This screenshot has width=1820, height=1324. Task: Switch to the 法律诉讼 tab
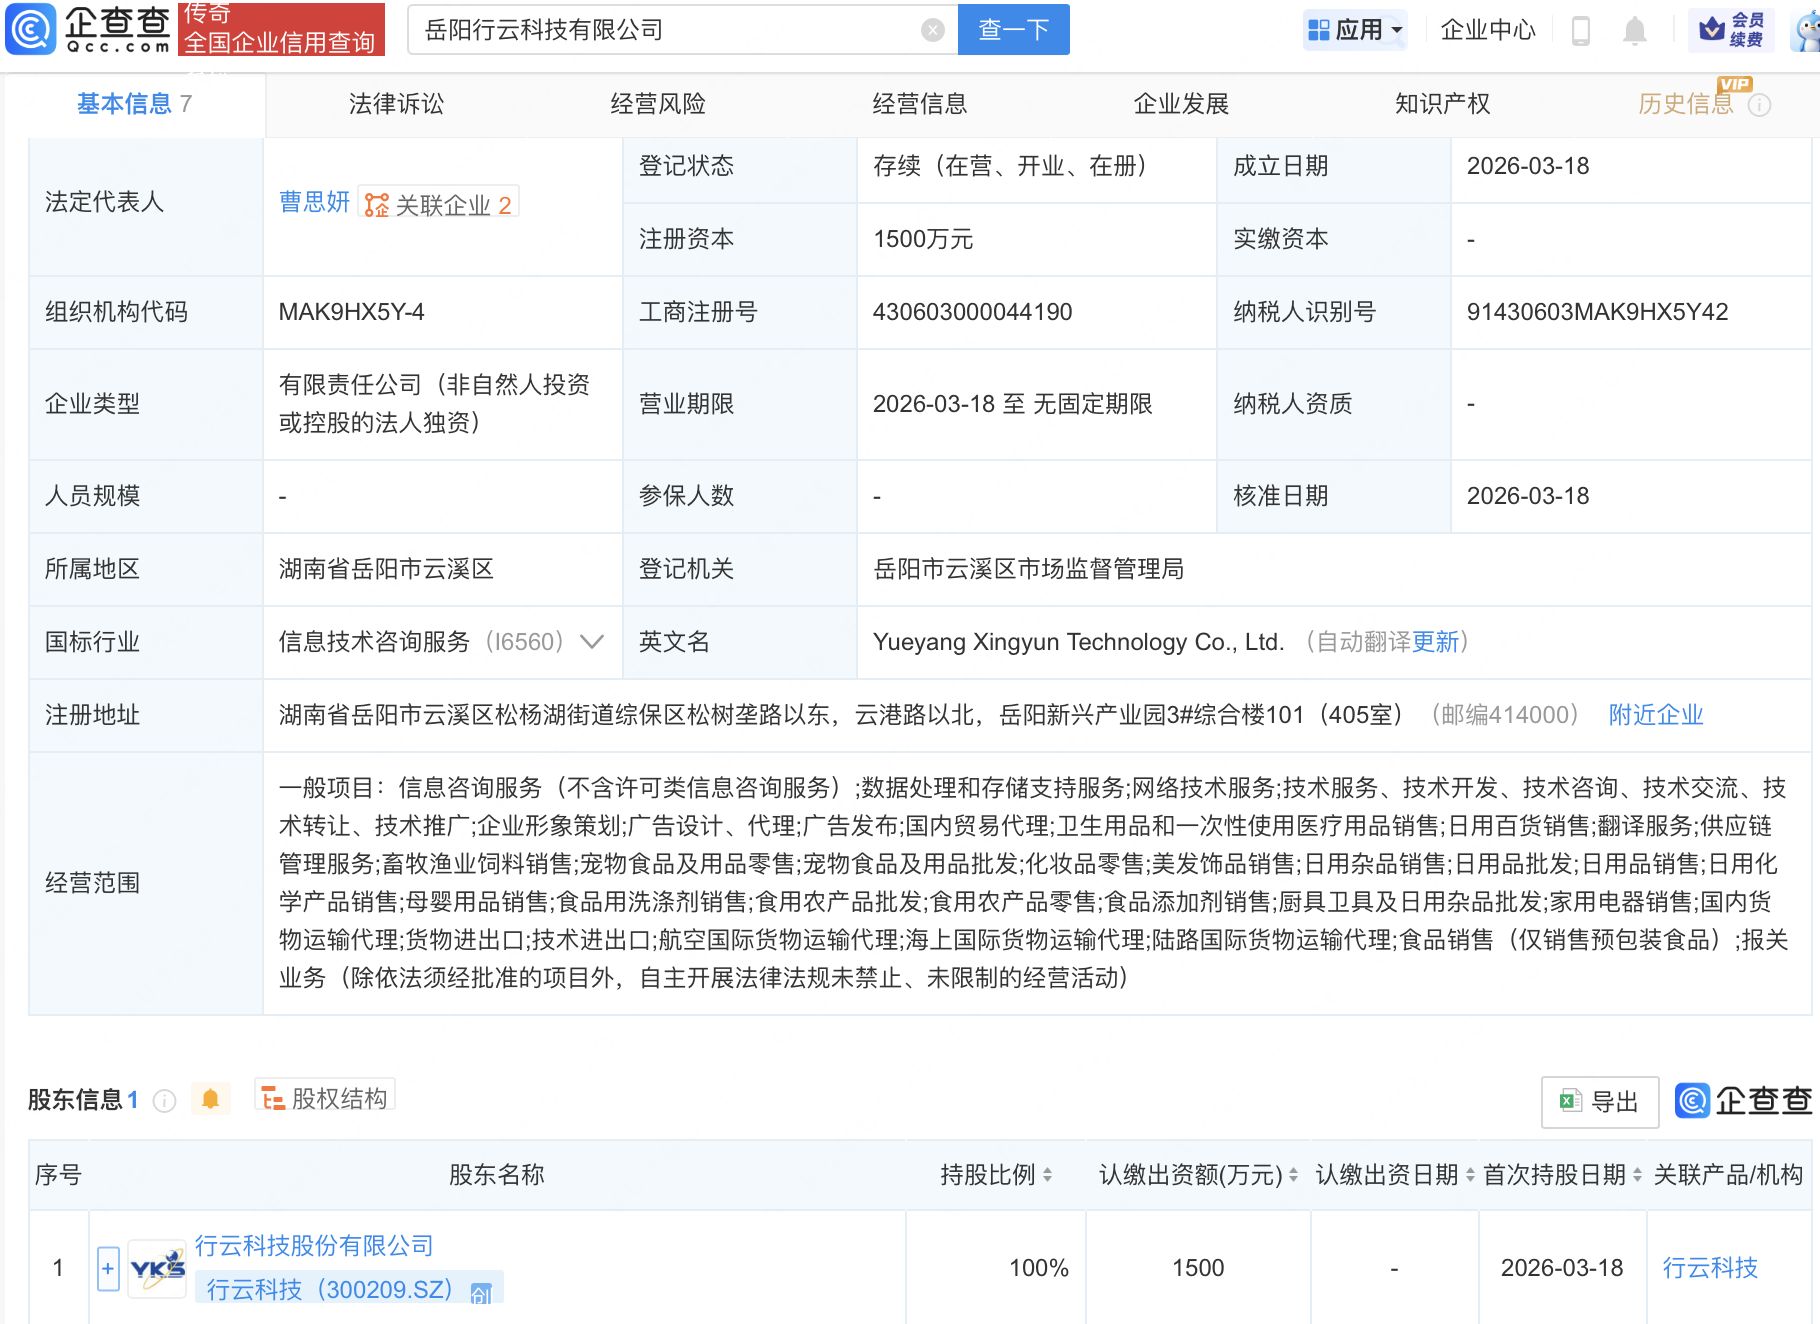point(396,103)
